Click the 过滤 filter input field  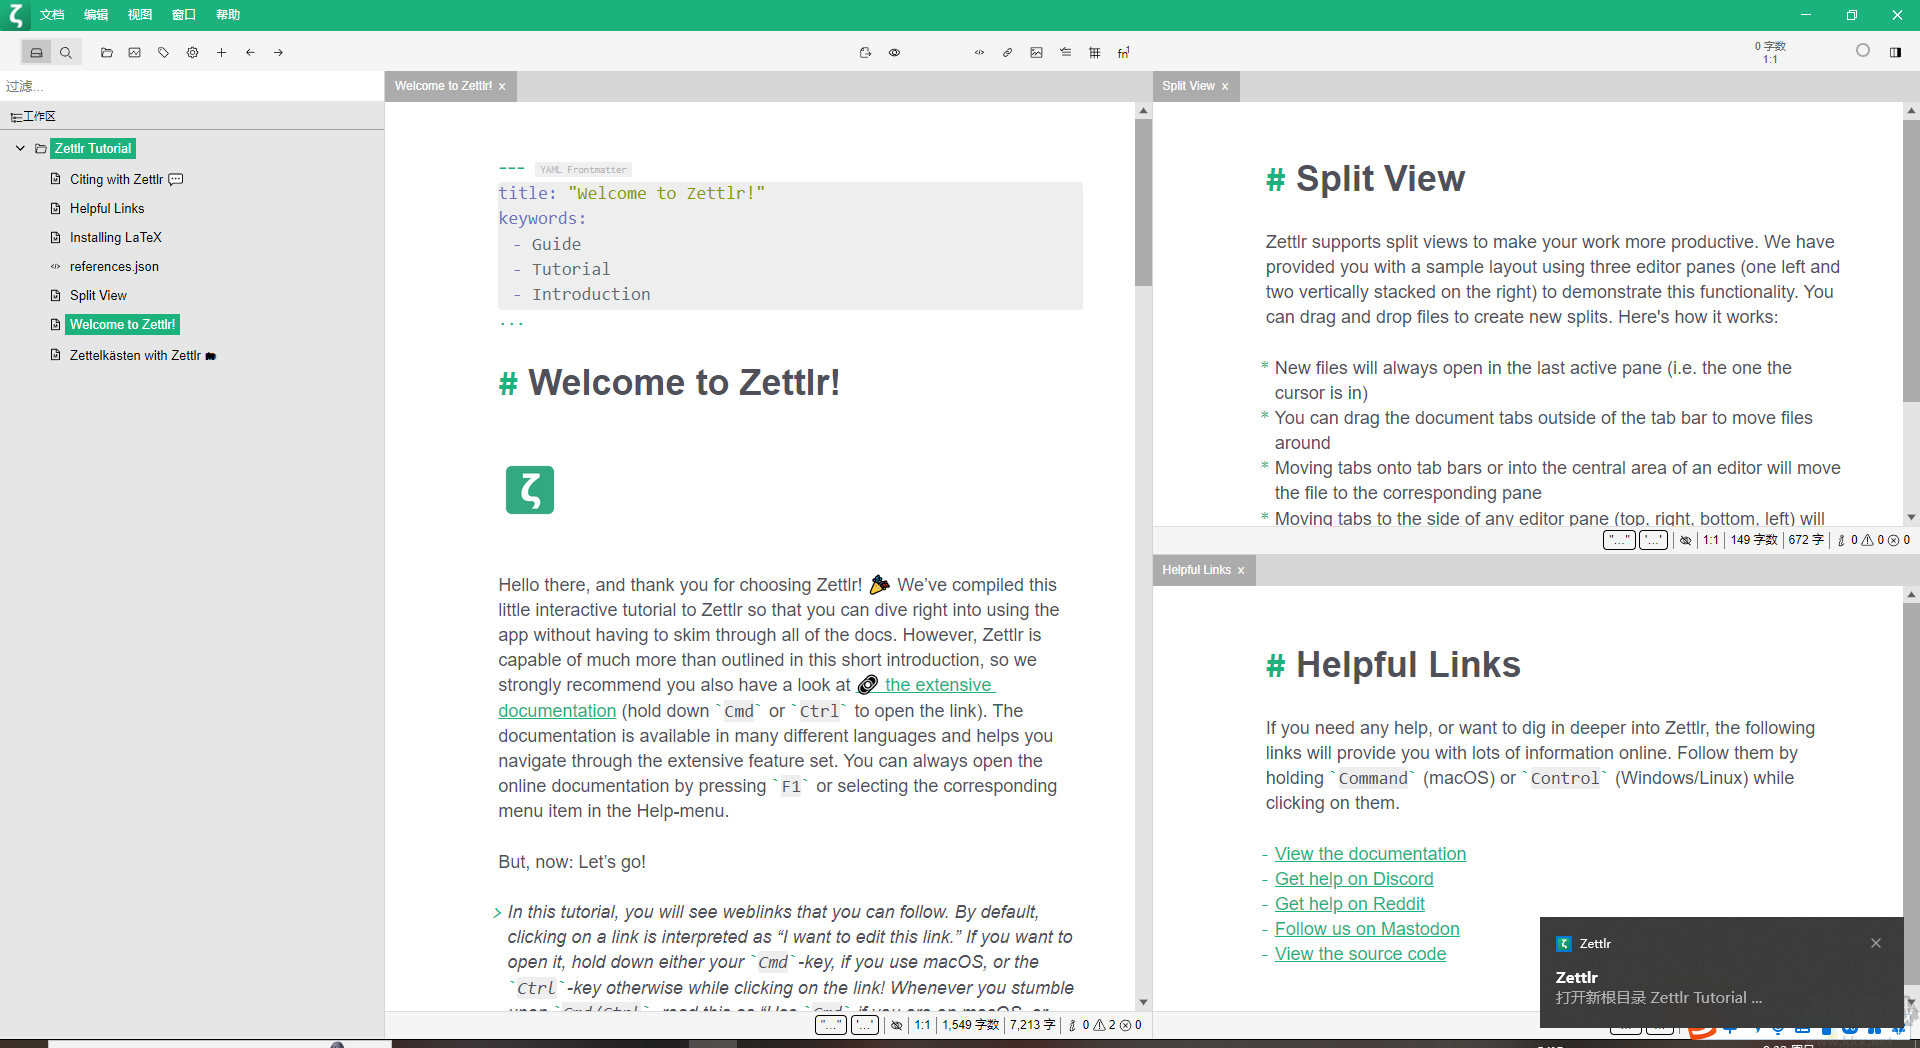coord(190,87)
